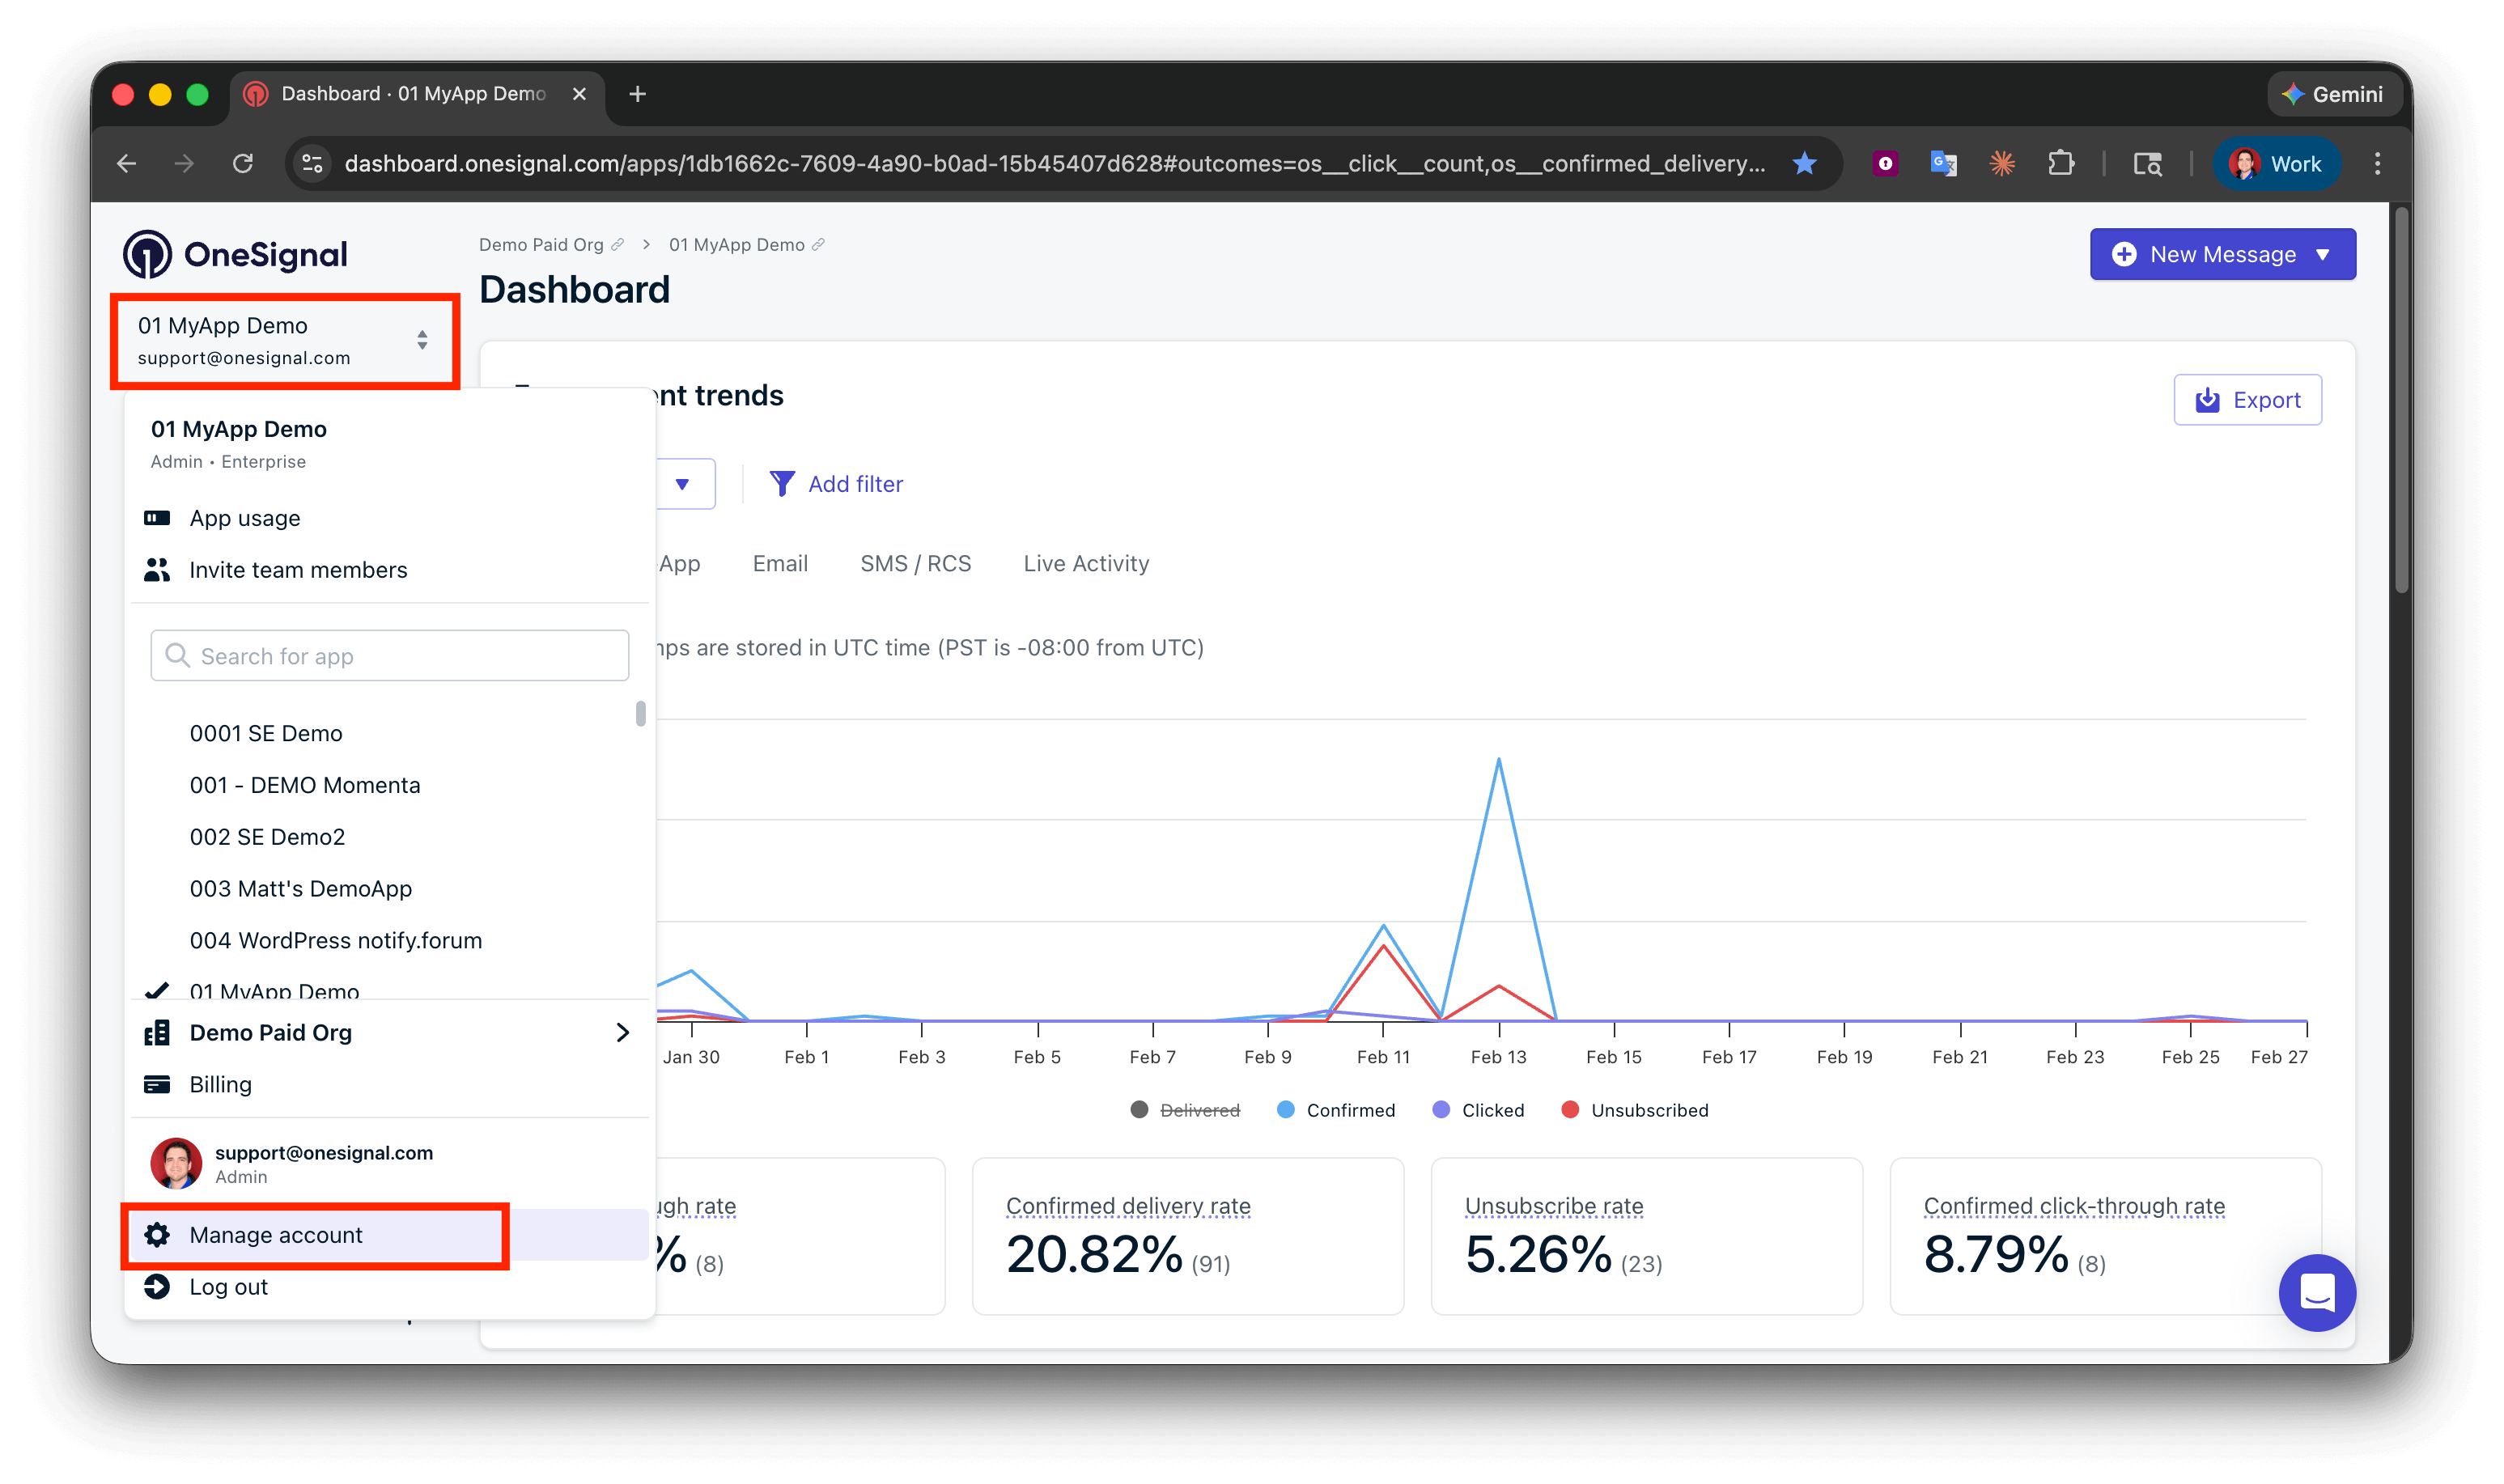Image resolution: width=2504 pixels, height=1484 pixels.
Task: Click the Export button
Action: (2247, 400)
